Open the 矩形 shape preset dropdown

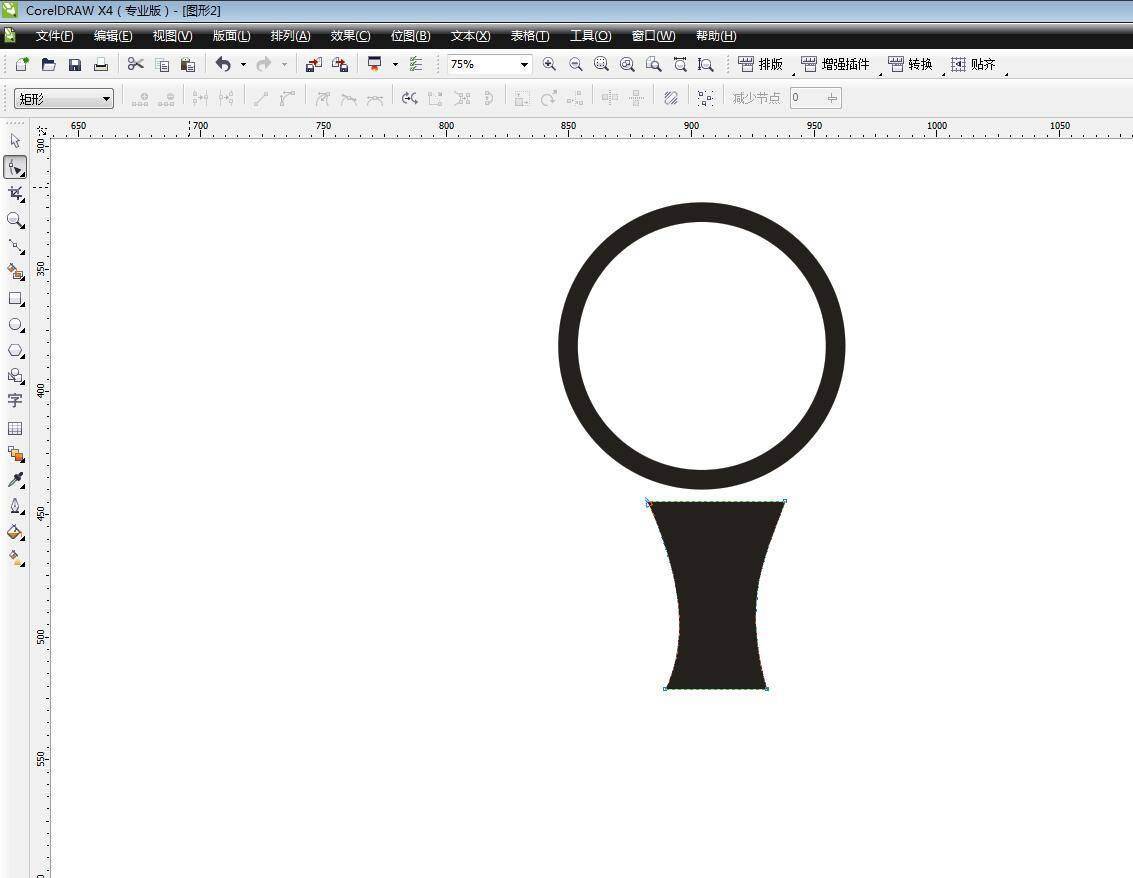coord(106,99)
